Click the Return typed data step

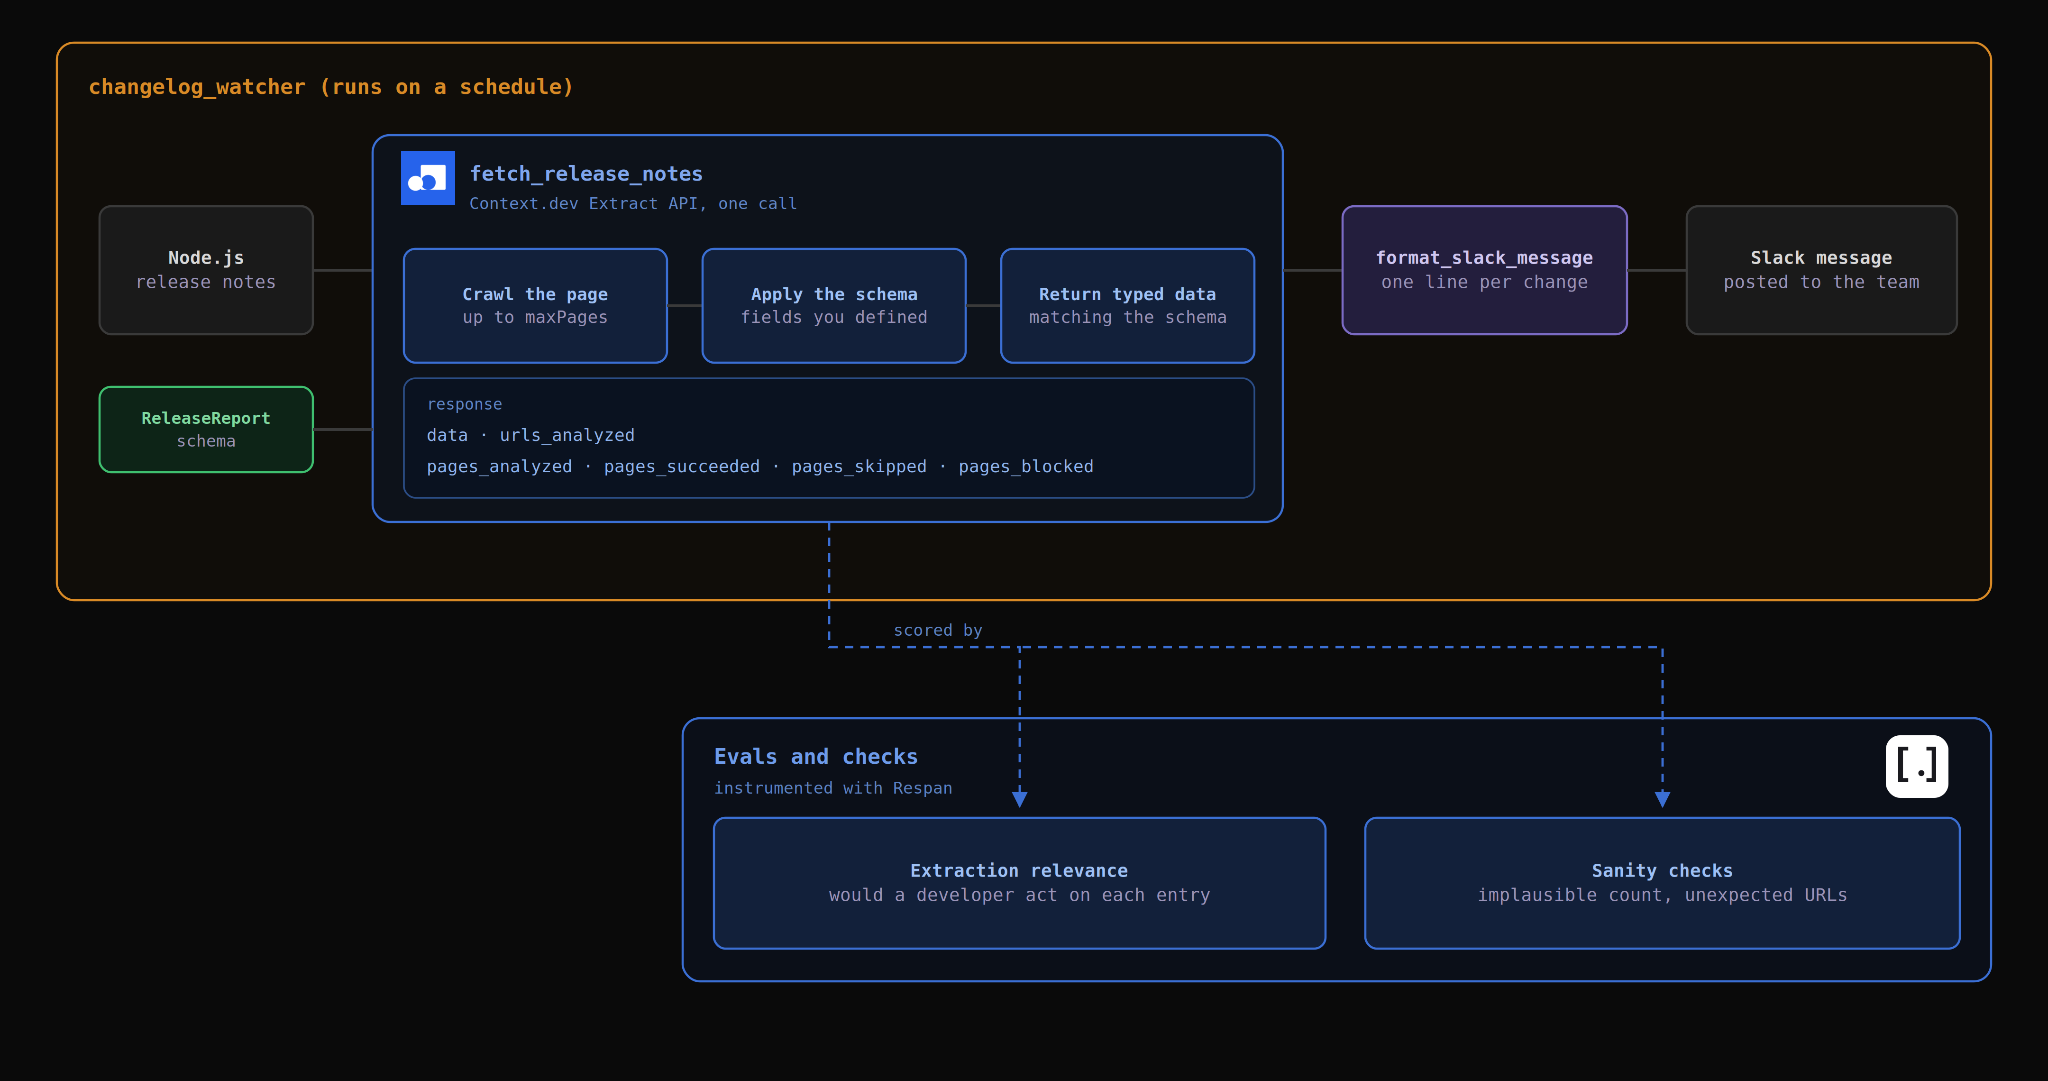pyautogui.click(x=1127, y=306)
